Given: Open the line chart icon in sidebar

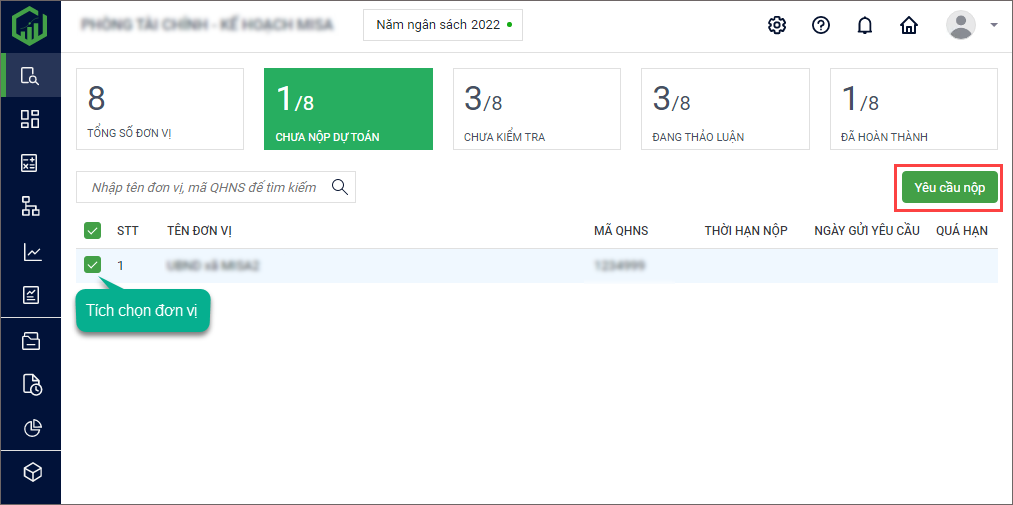Looking at the screenshot, I should coord(30,252).
